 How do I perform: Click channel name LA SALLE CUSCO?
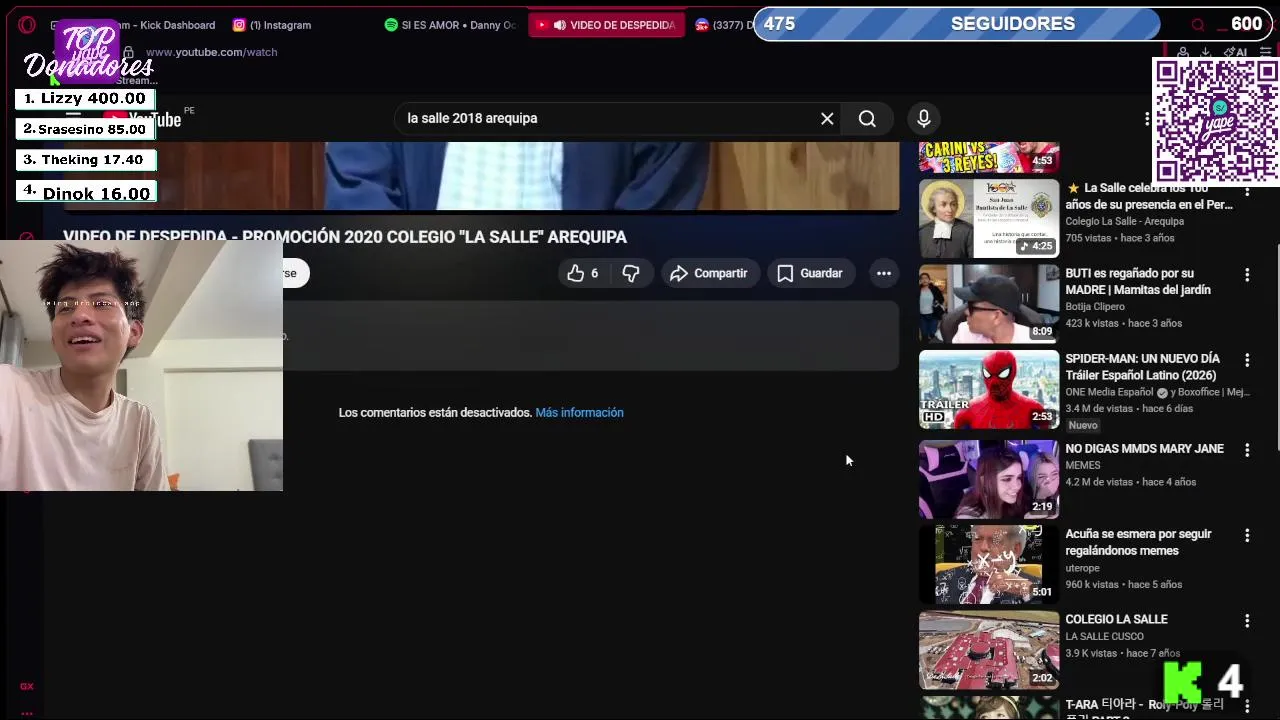click(x=1104, y=636)
